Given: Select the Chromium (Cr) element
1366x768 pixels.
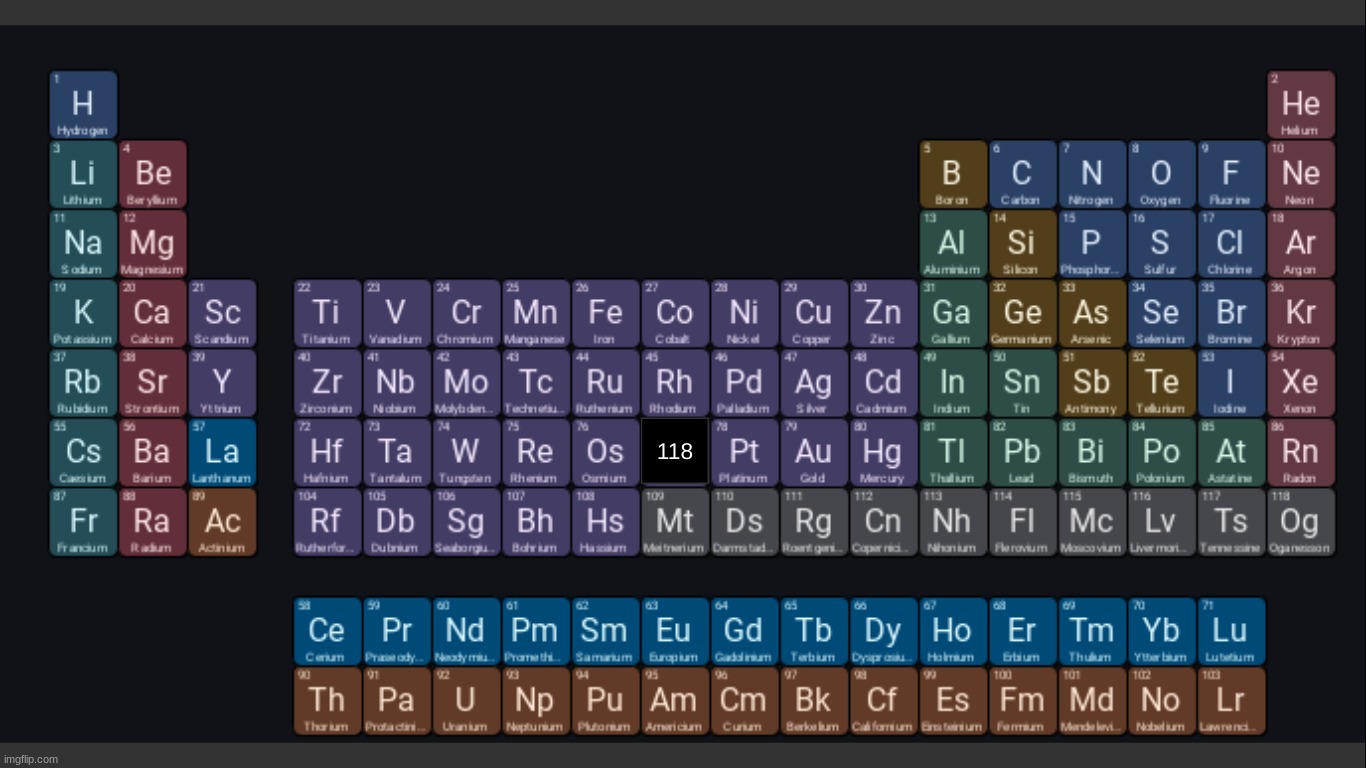Looking at the screenshot, I should [x=466, y=313].
